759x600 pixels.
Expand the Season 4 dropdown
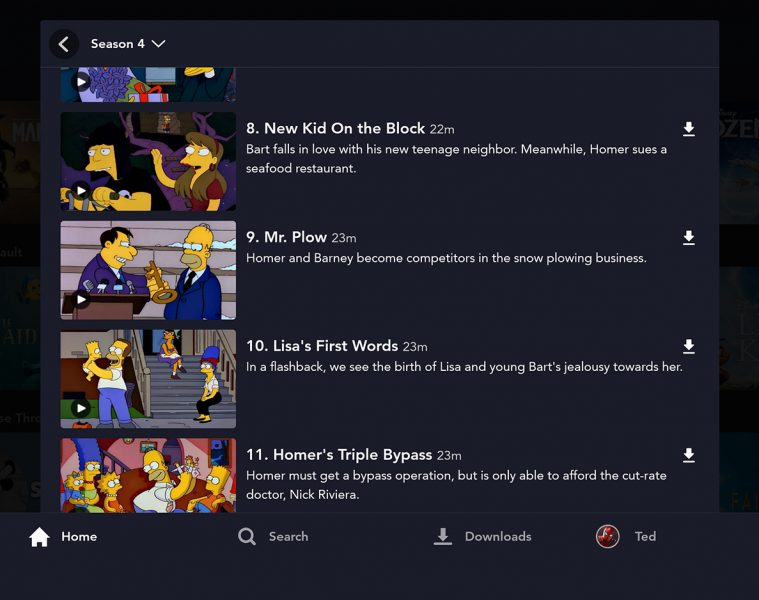click(128, 44)
